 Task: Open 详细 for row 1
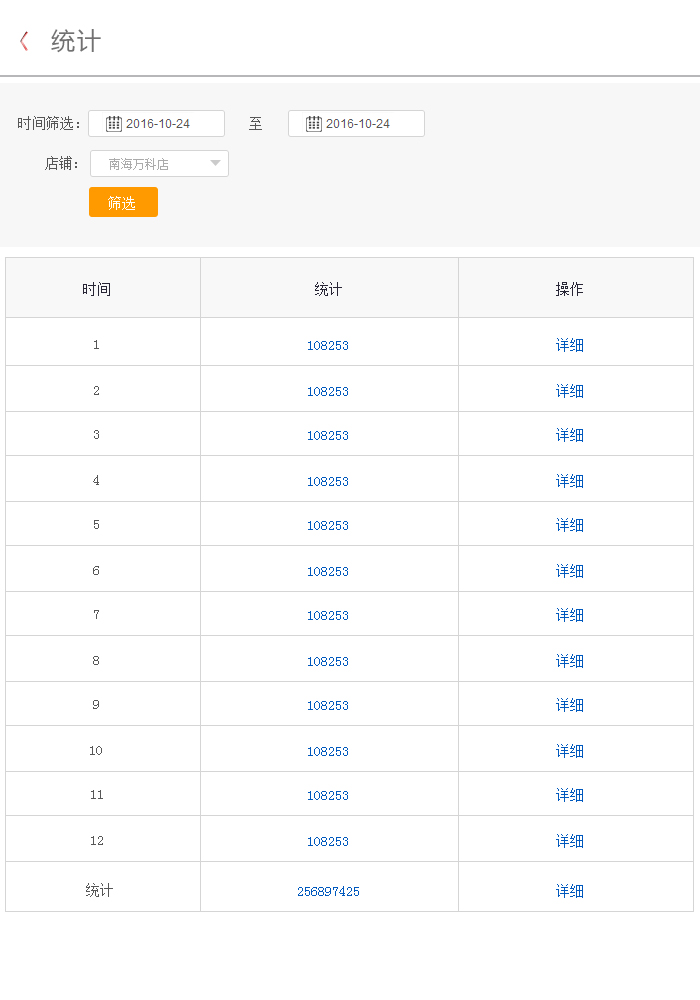[x=569, y=345]
